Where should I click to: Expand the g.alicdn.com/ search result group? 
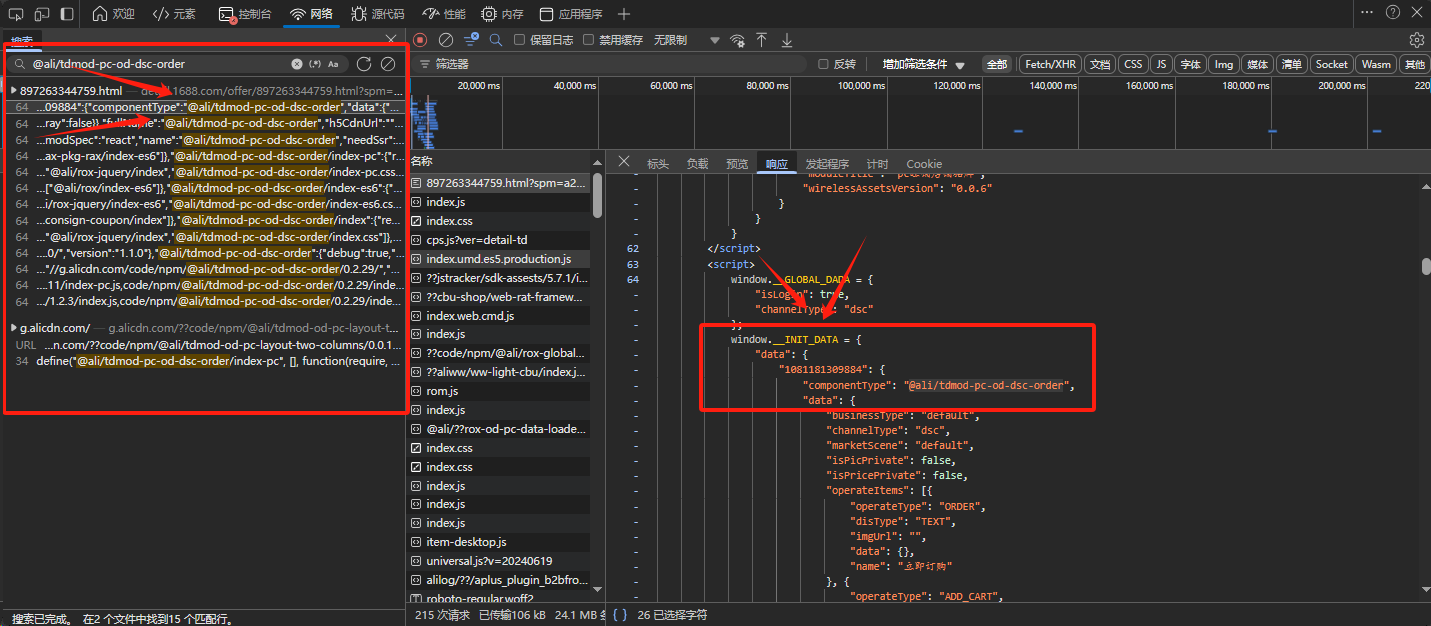click(x=13, y=328)
